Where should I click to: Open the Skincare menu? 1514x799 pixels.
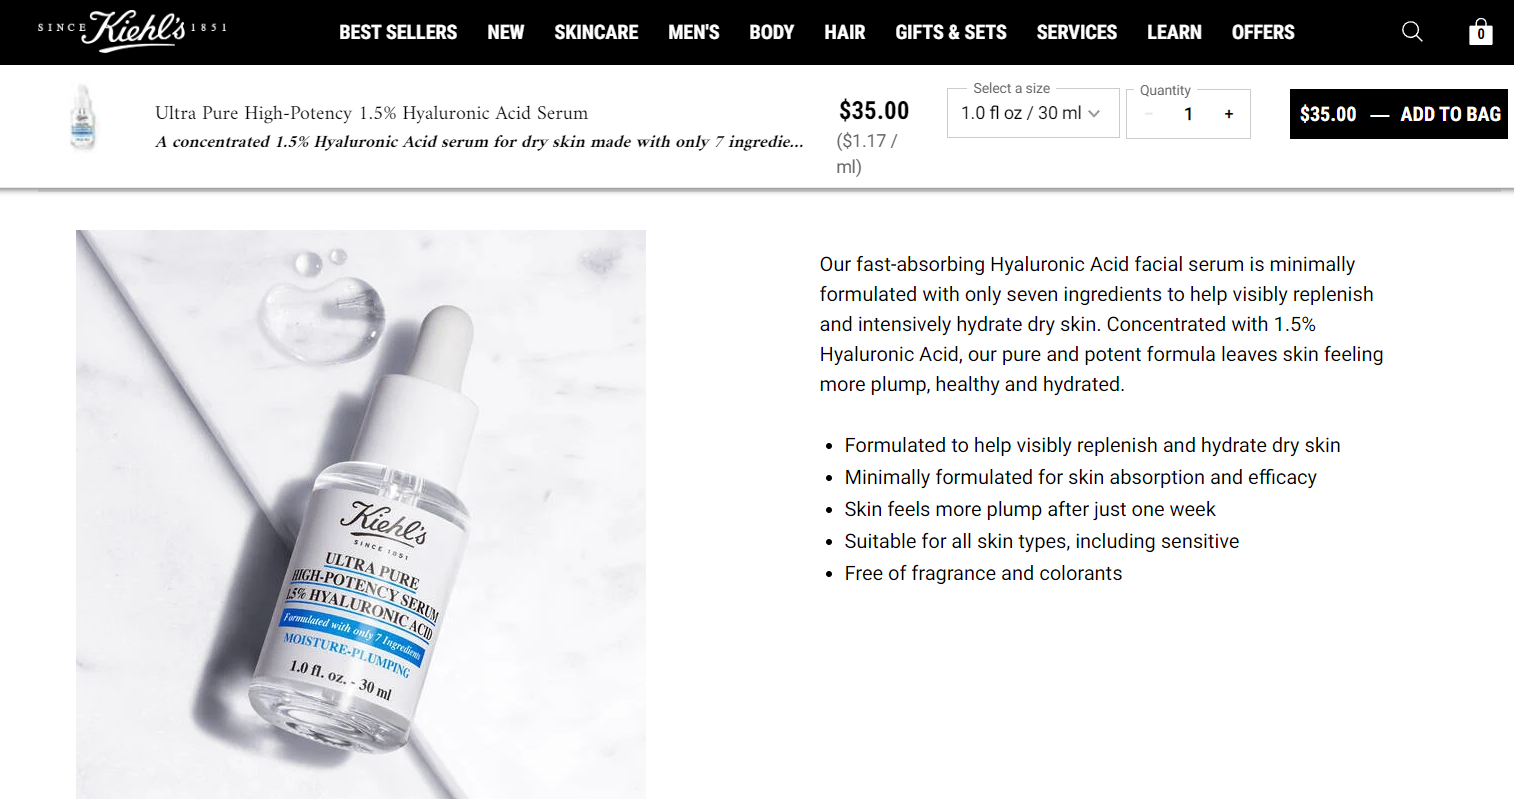[x=596, y=32]
